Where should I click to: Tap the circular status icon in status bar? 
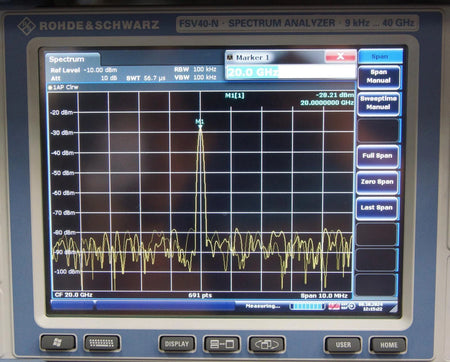click(x=352, y=306)
